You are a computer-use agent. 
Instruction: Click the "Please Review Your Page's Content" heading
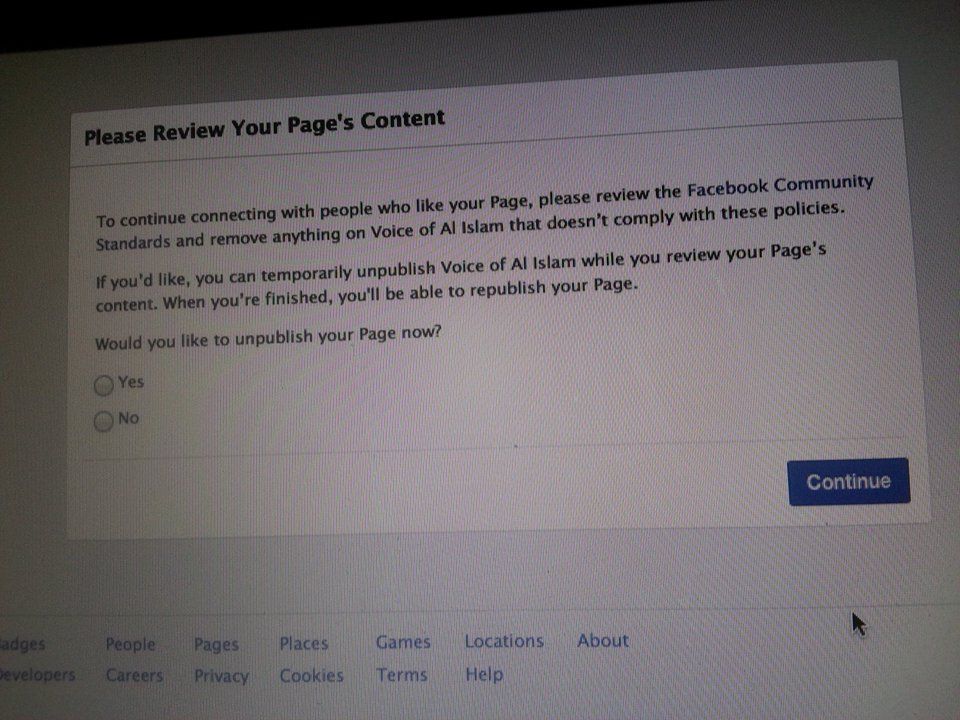pyautogui.click(x=264, y=127)
